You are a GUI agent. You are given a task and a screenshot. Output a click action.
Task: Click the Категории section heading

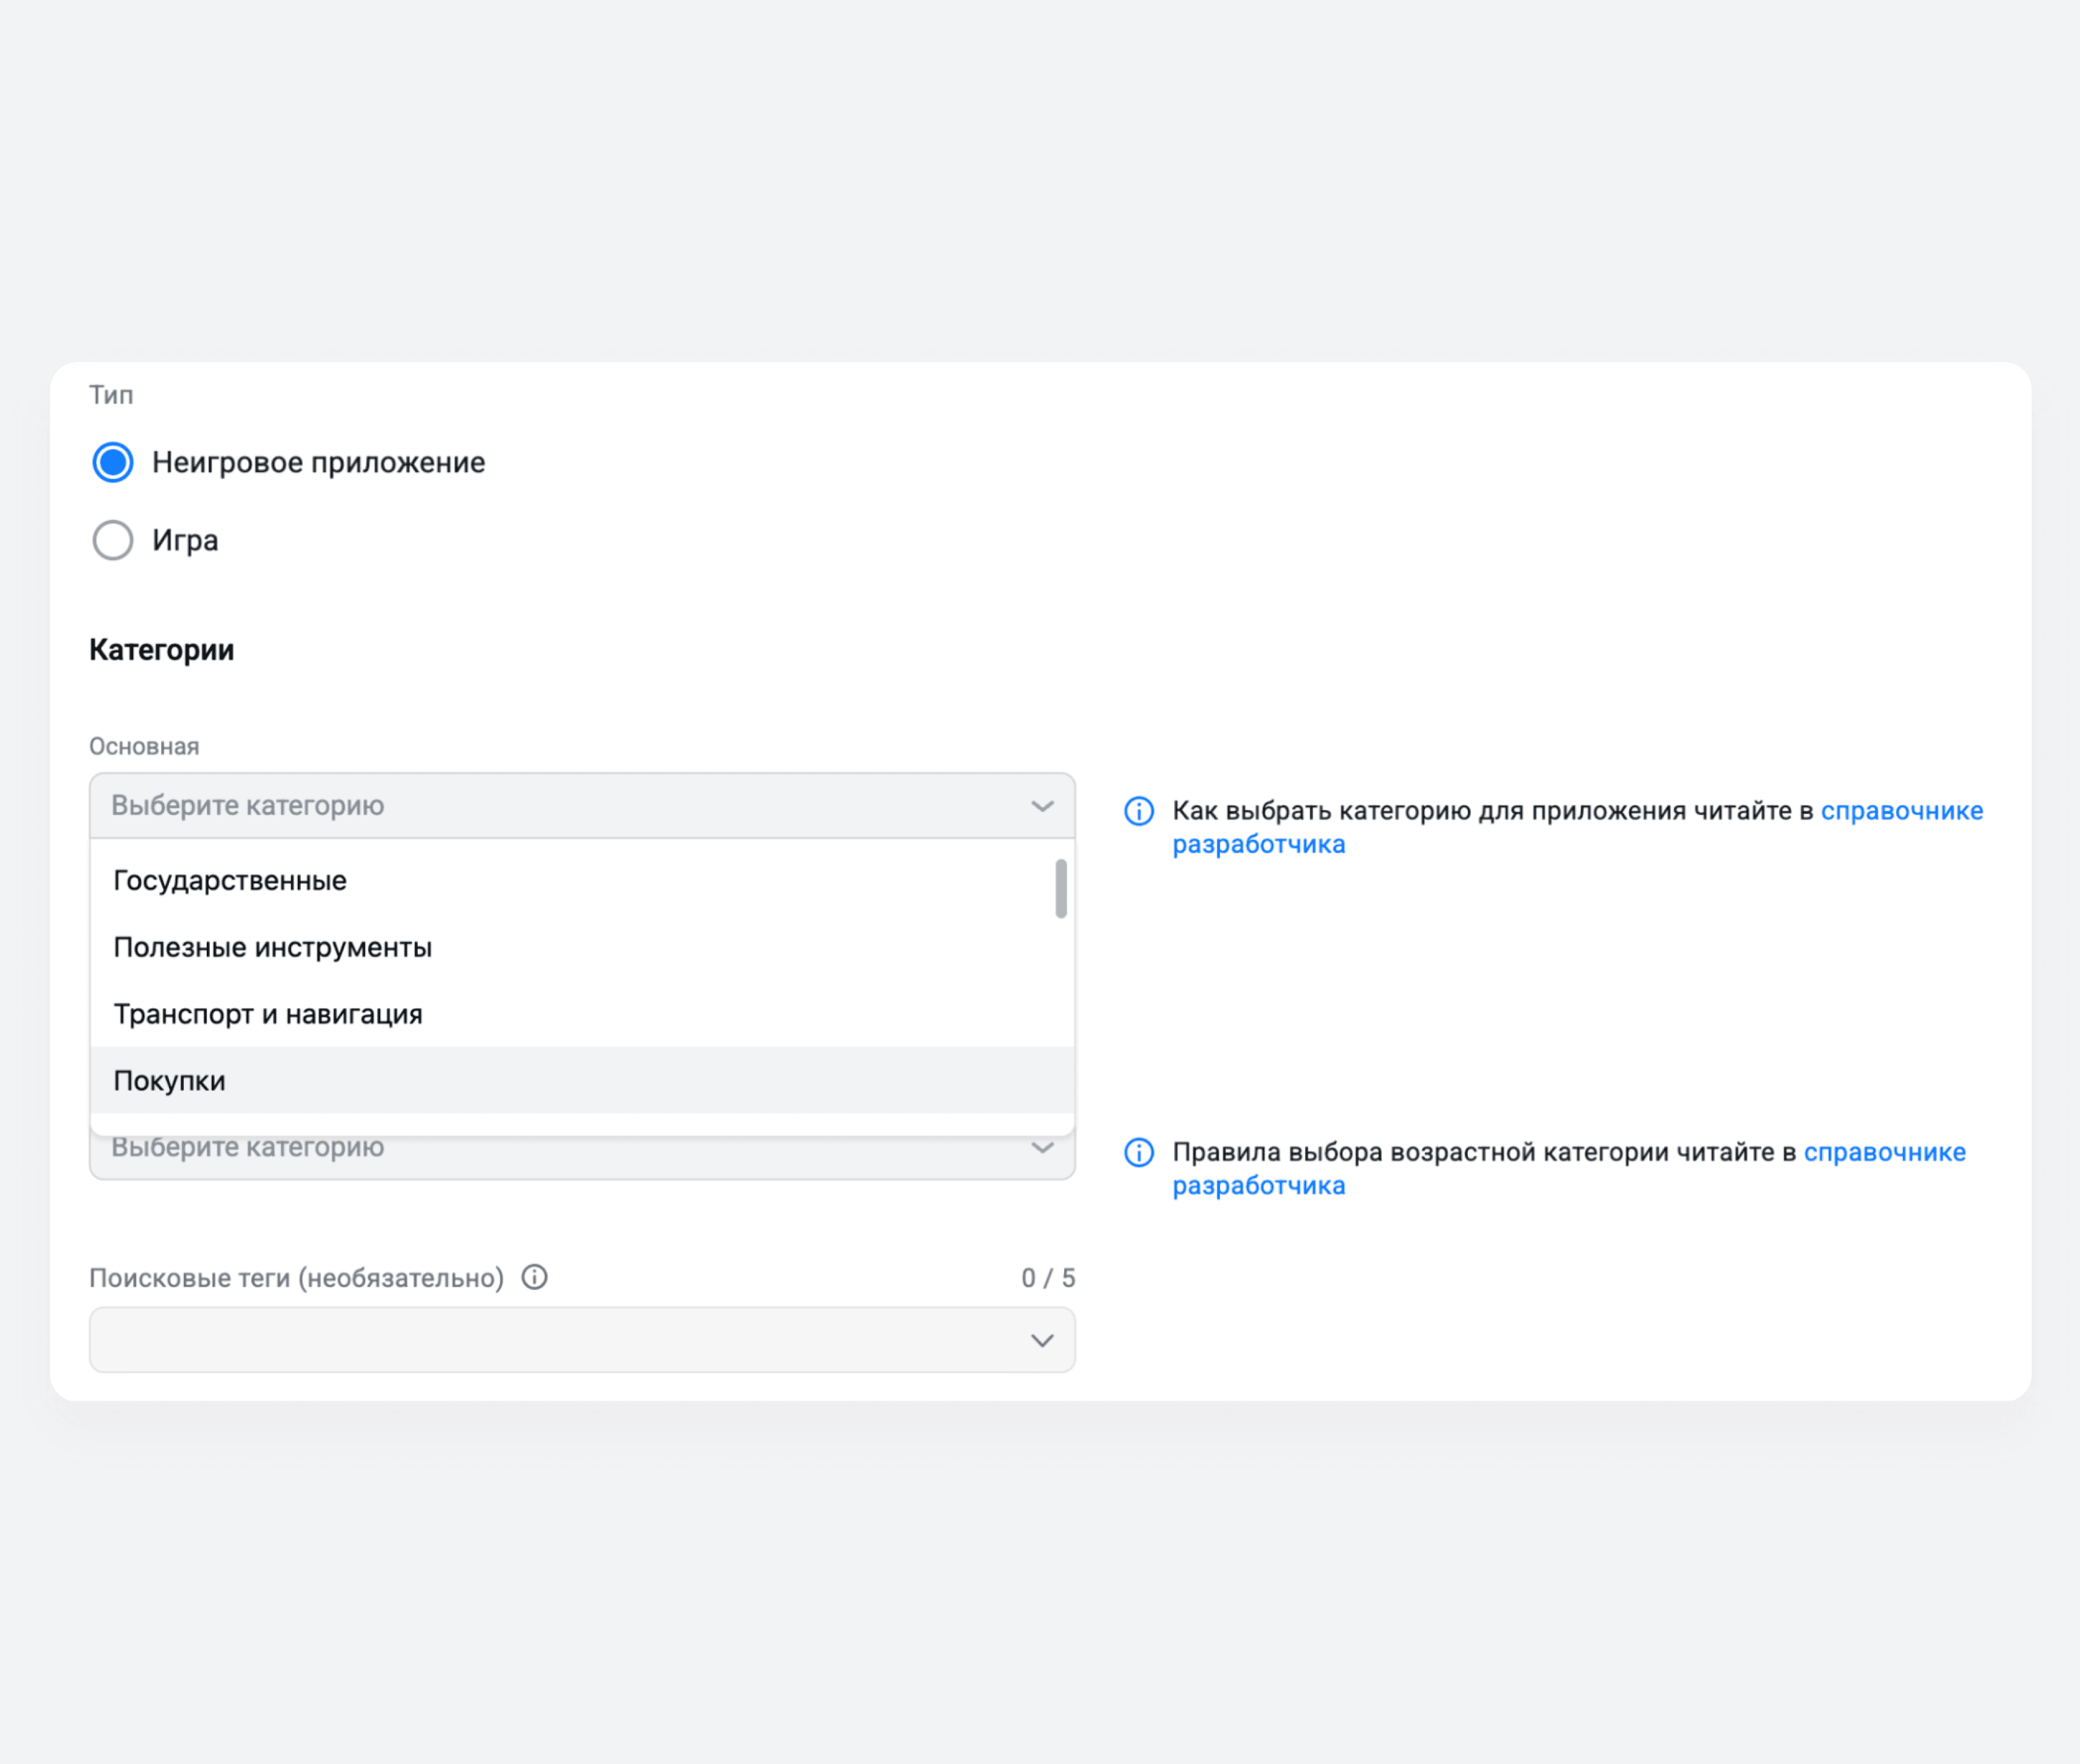click(162, 650)
